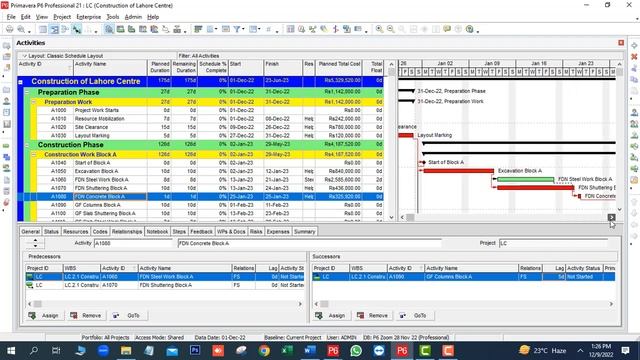Viewport: 640px width, 360px height.
Task: Switch to the Notebook tab
Action: pos(157,231)
